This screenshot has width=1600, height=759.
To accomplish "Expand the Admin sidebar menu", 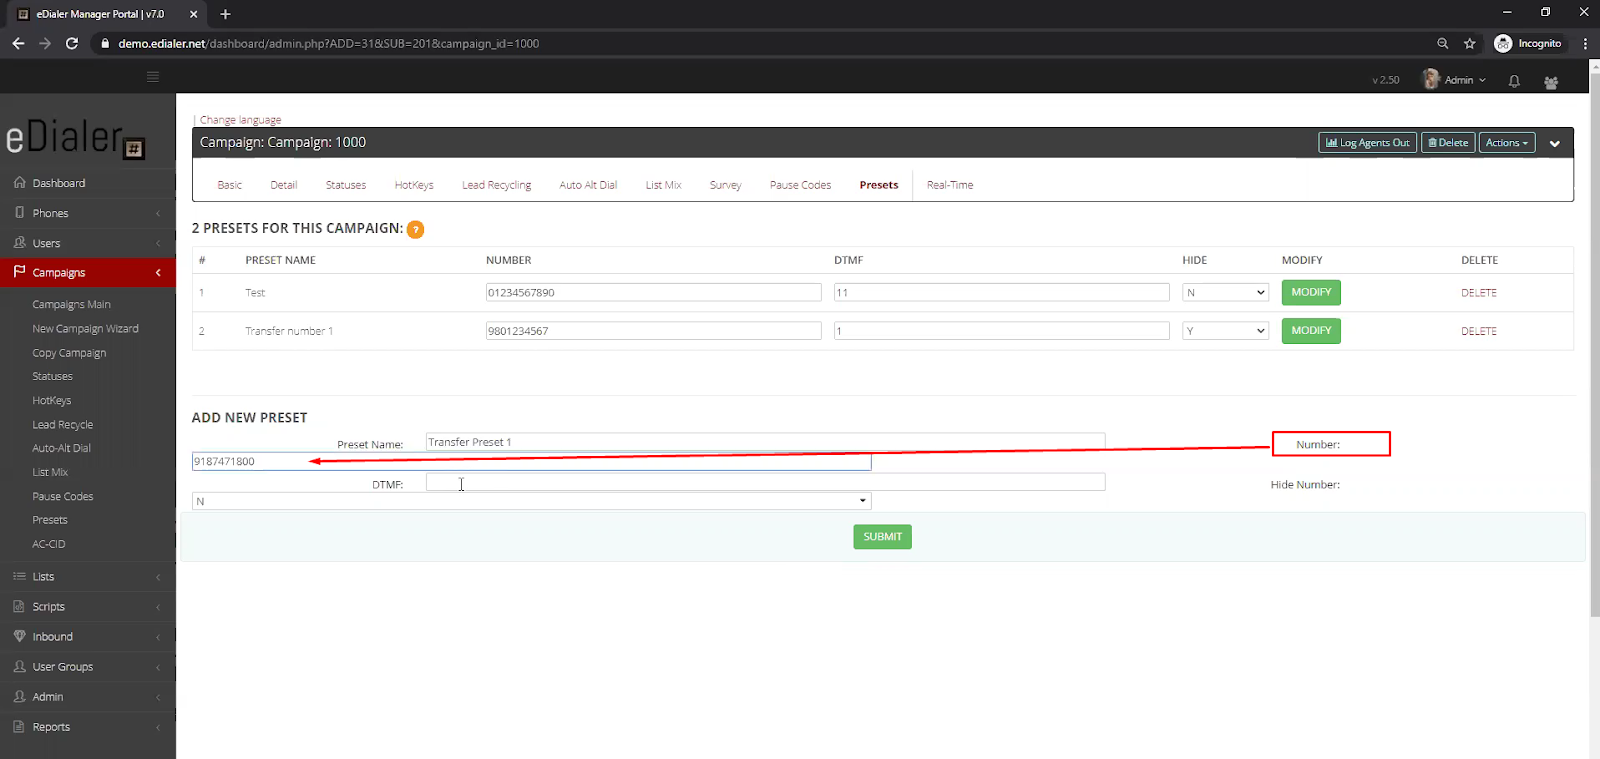I will tap(88, 697).
